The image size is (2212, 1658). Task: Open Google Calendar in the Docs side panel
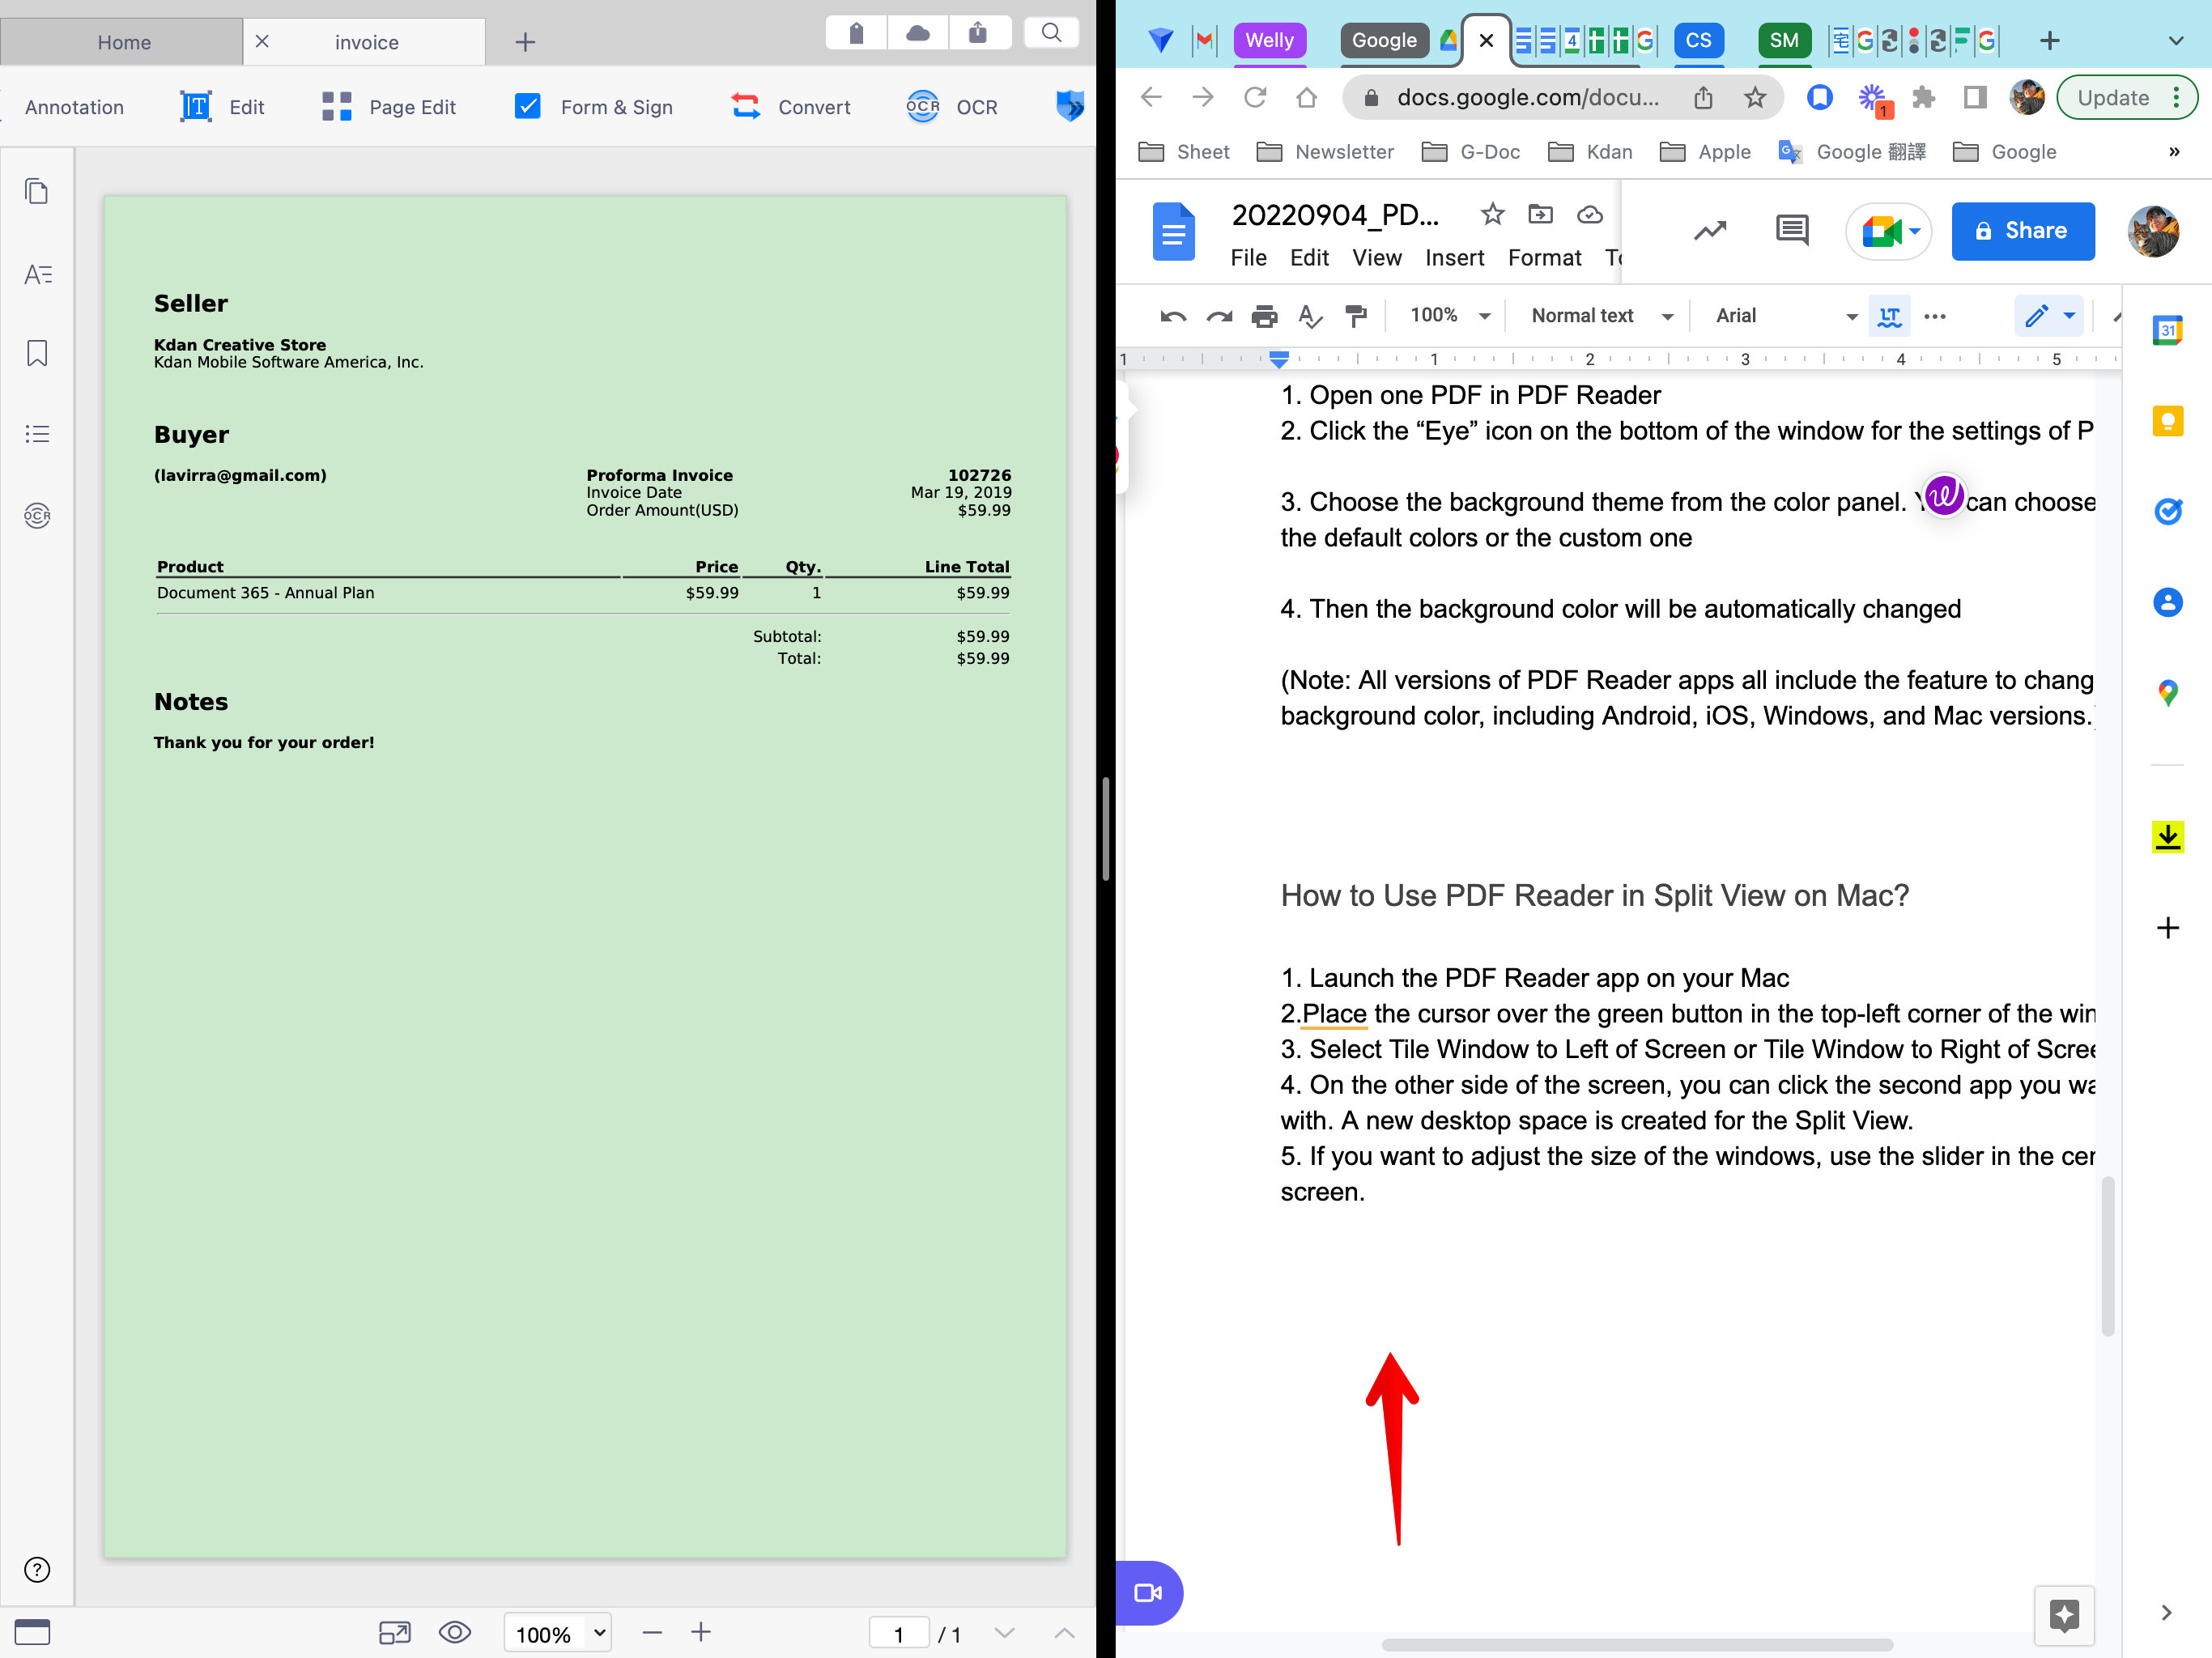pyautogui.click(x=2167, y=330)
